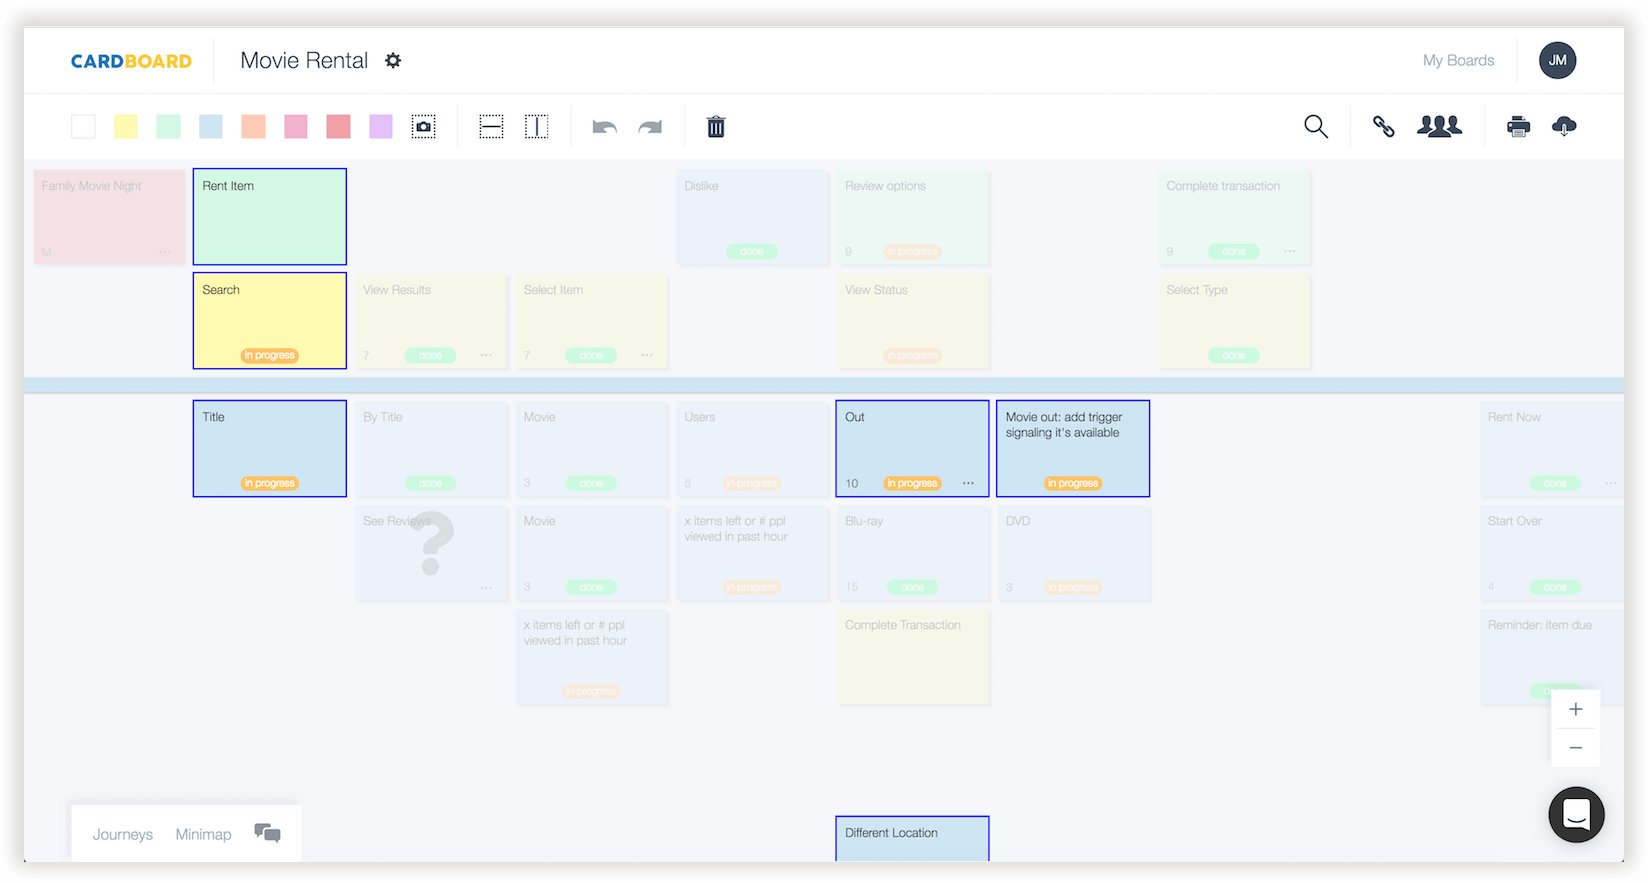
Task: Go to Cardboard home logo
Action: tap(131, 61)
